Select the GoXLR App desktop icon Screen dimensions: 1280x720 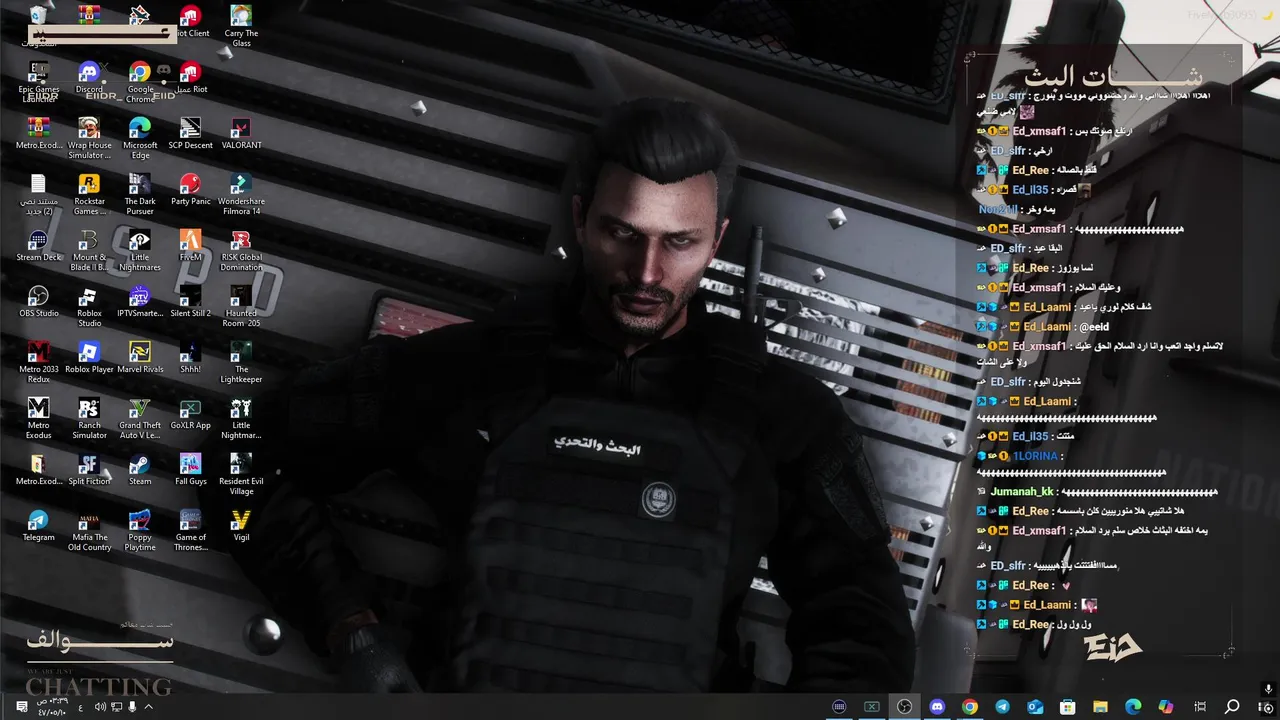[190, 414]
